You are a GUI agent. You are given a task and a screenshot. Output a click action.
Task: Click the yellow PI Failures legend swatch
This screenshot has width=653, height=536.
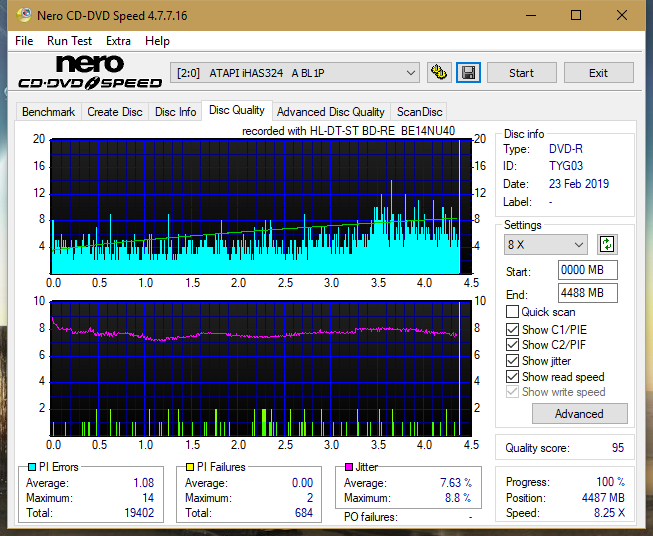pyautogui.click(x=189, y=467)
